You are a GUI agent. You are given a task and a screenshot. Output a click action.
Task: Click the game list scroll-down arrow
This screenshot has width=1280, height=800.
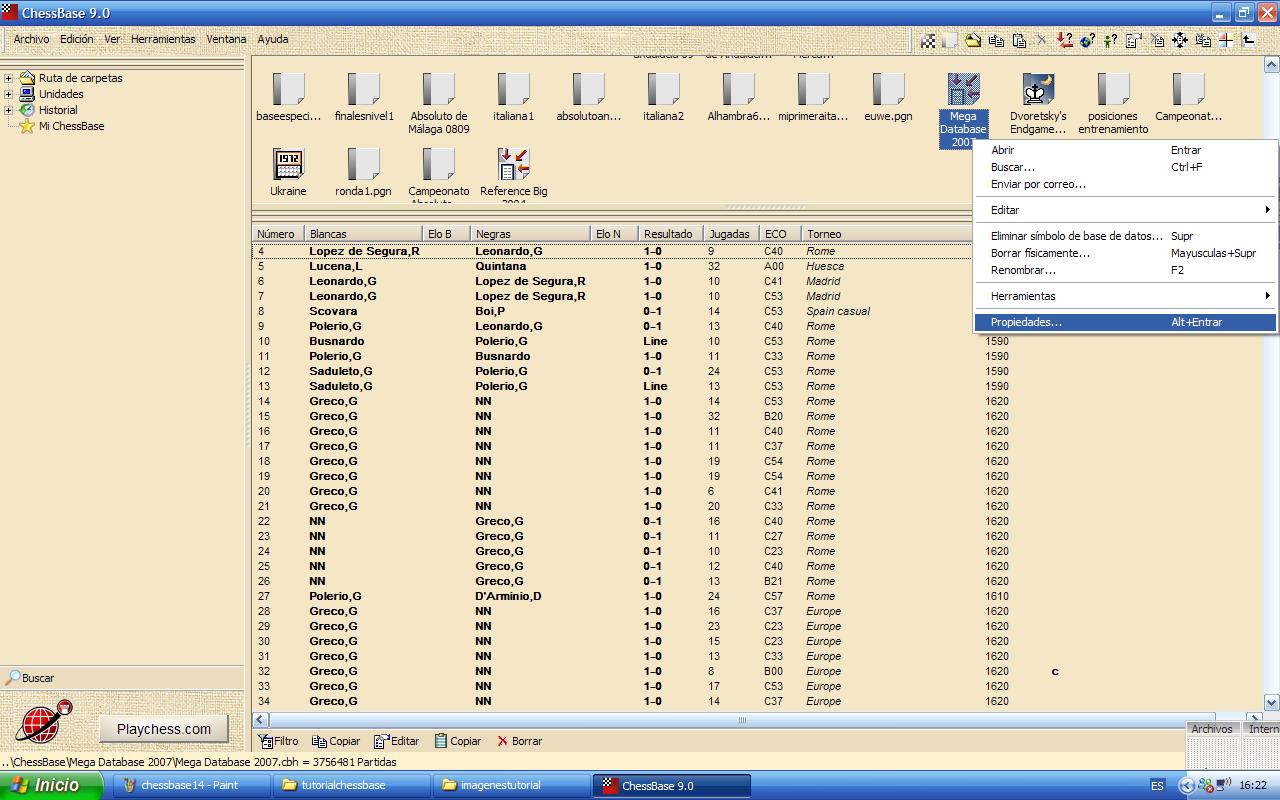pyautogui.click(x=1272, y=702)
